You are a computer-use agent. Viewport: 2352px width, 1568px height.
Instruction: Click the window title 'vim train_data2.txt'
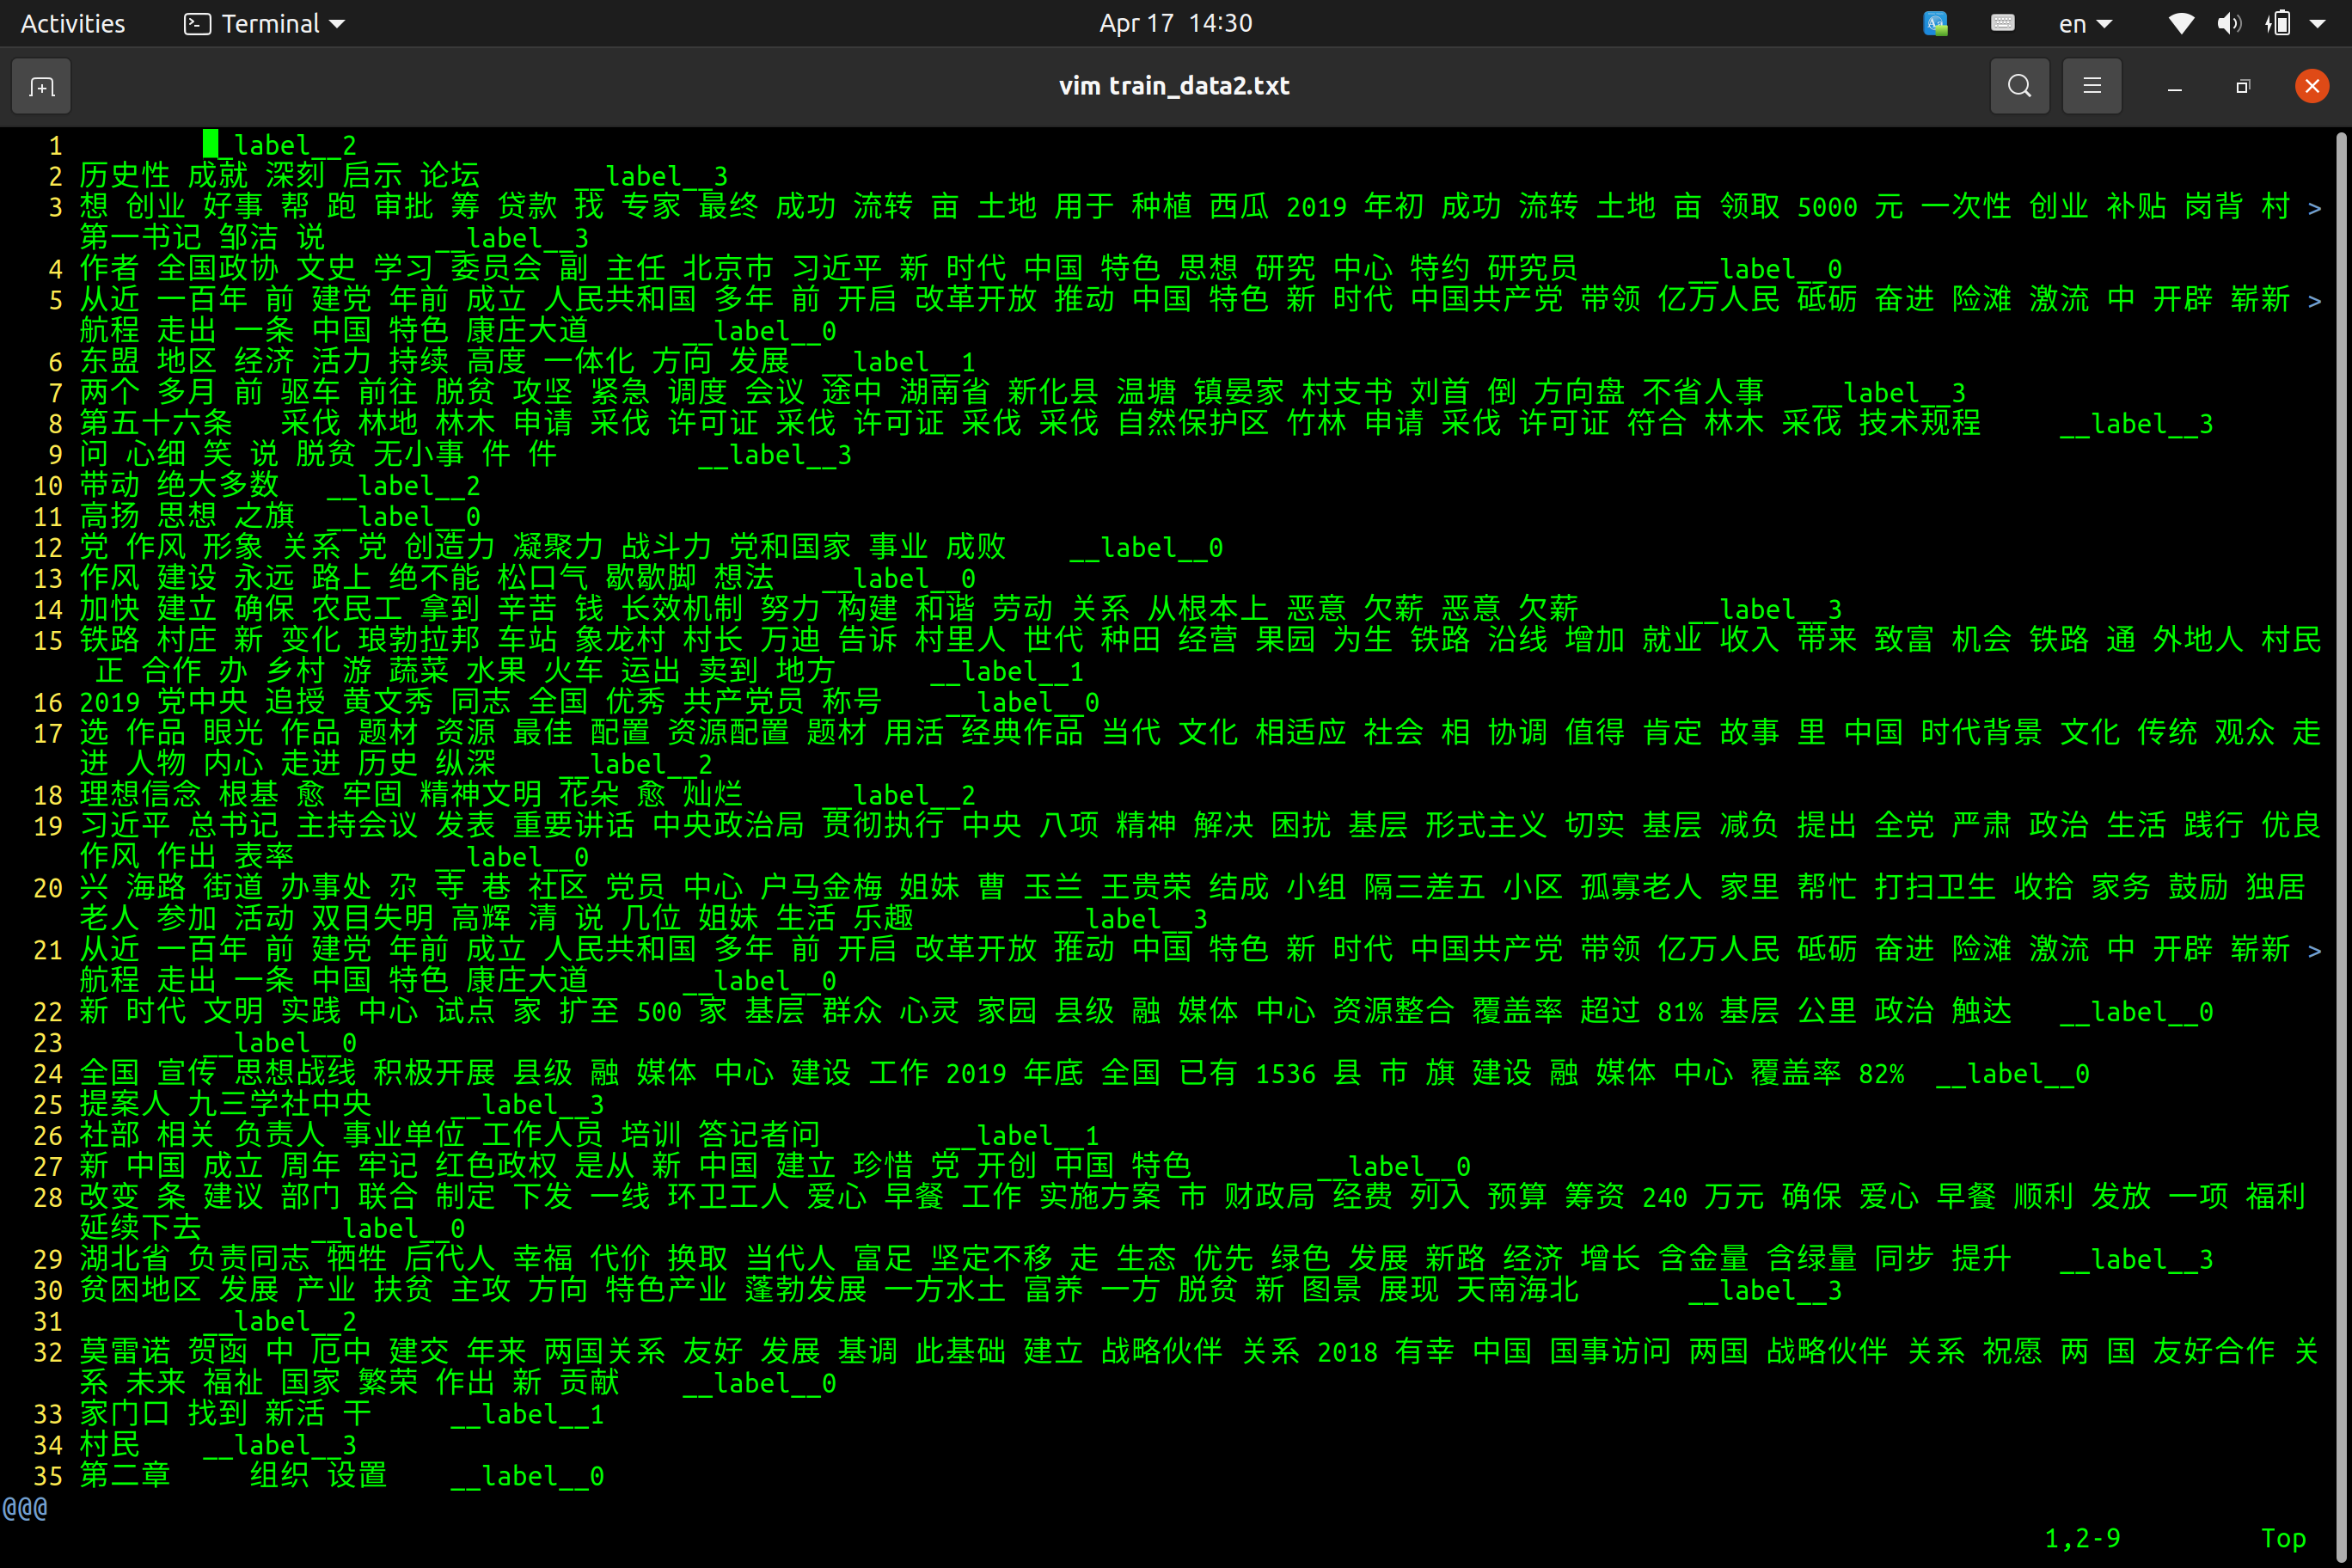coord(1174,86)
